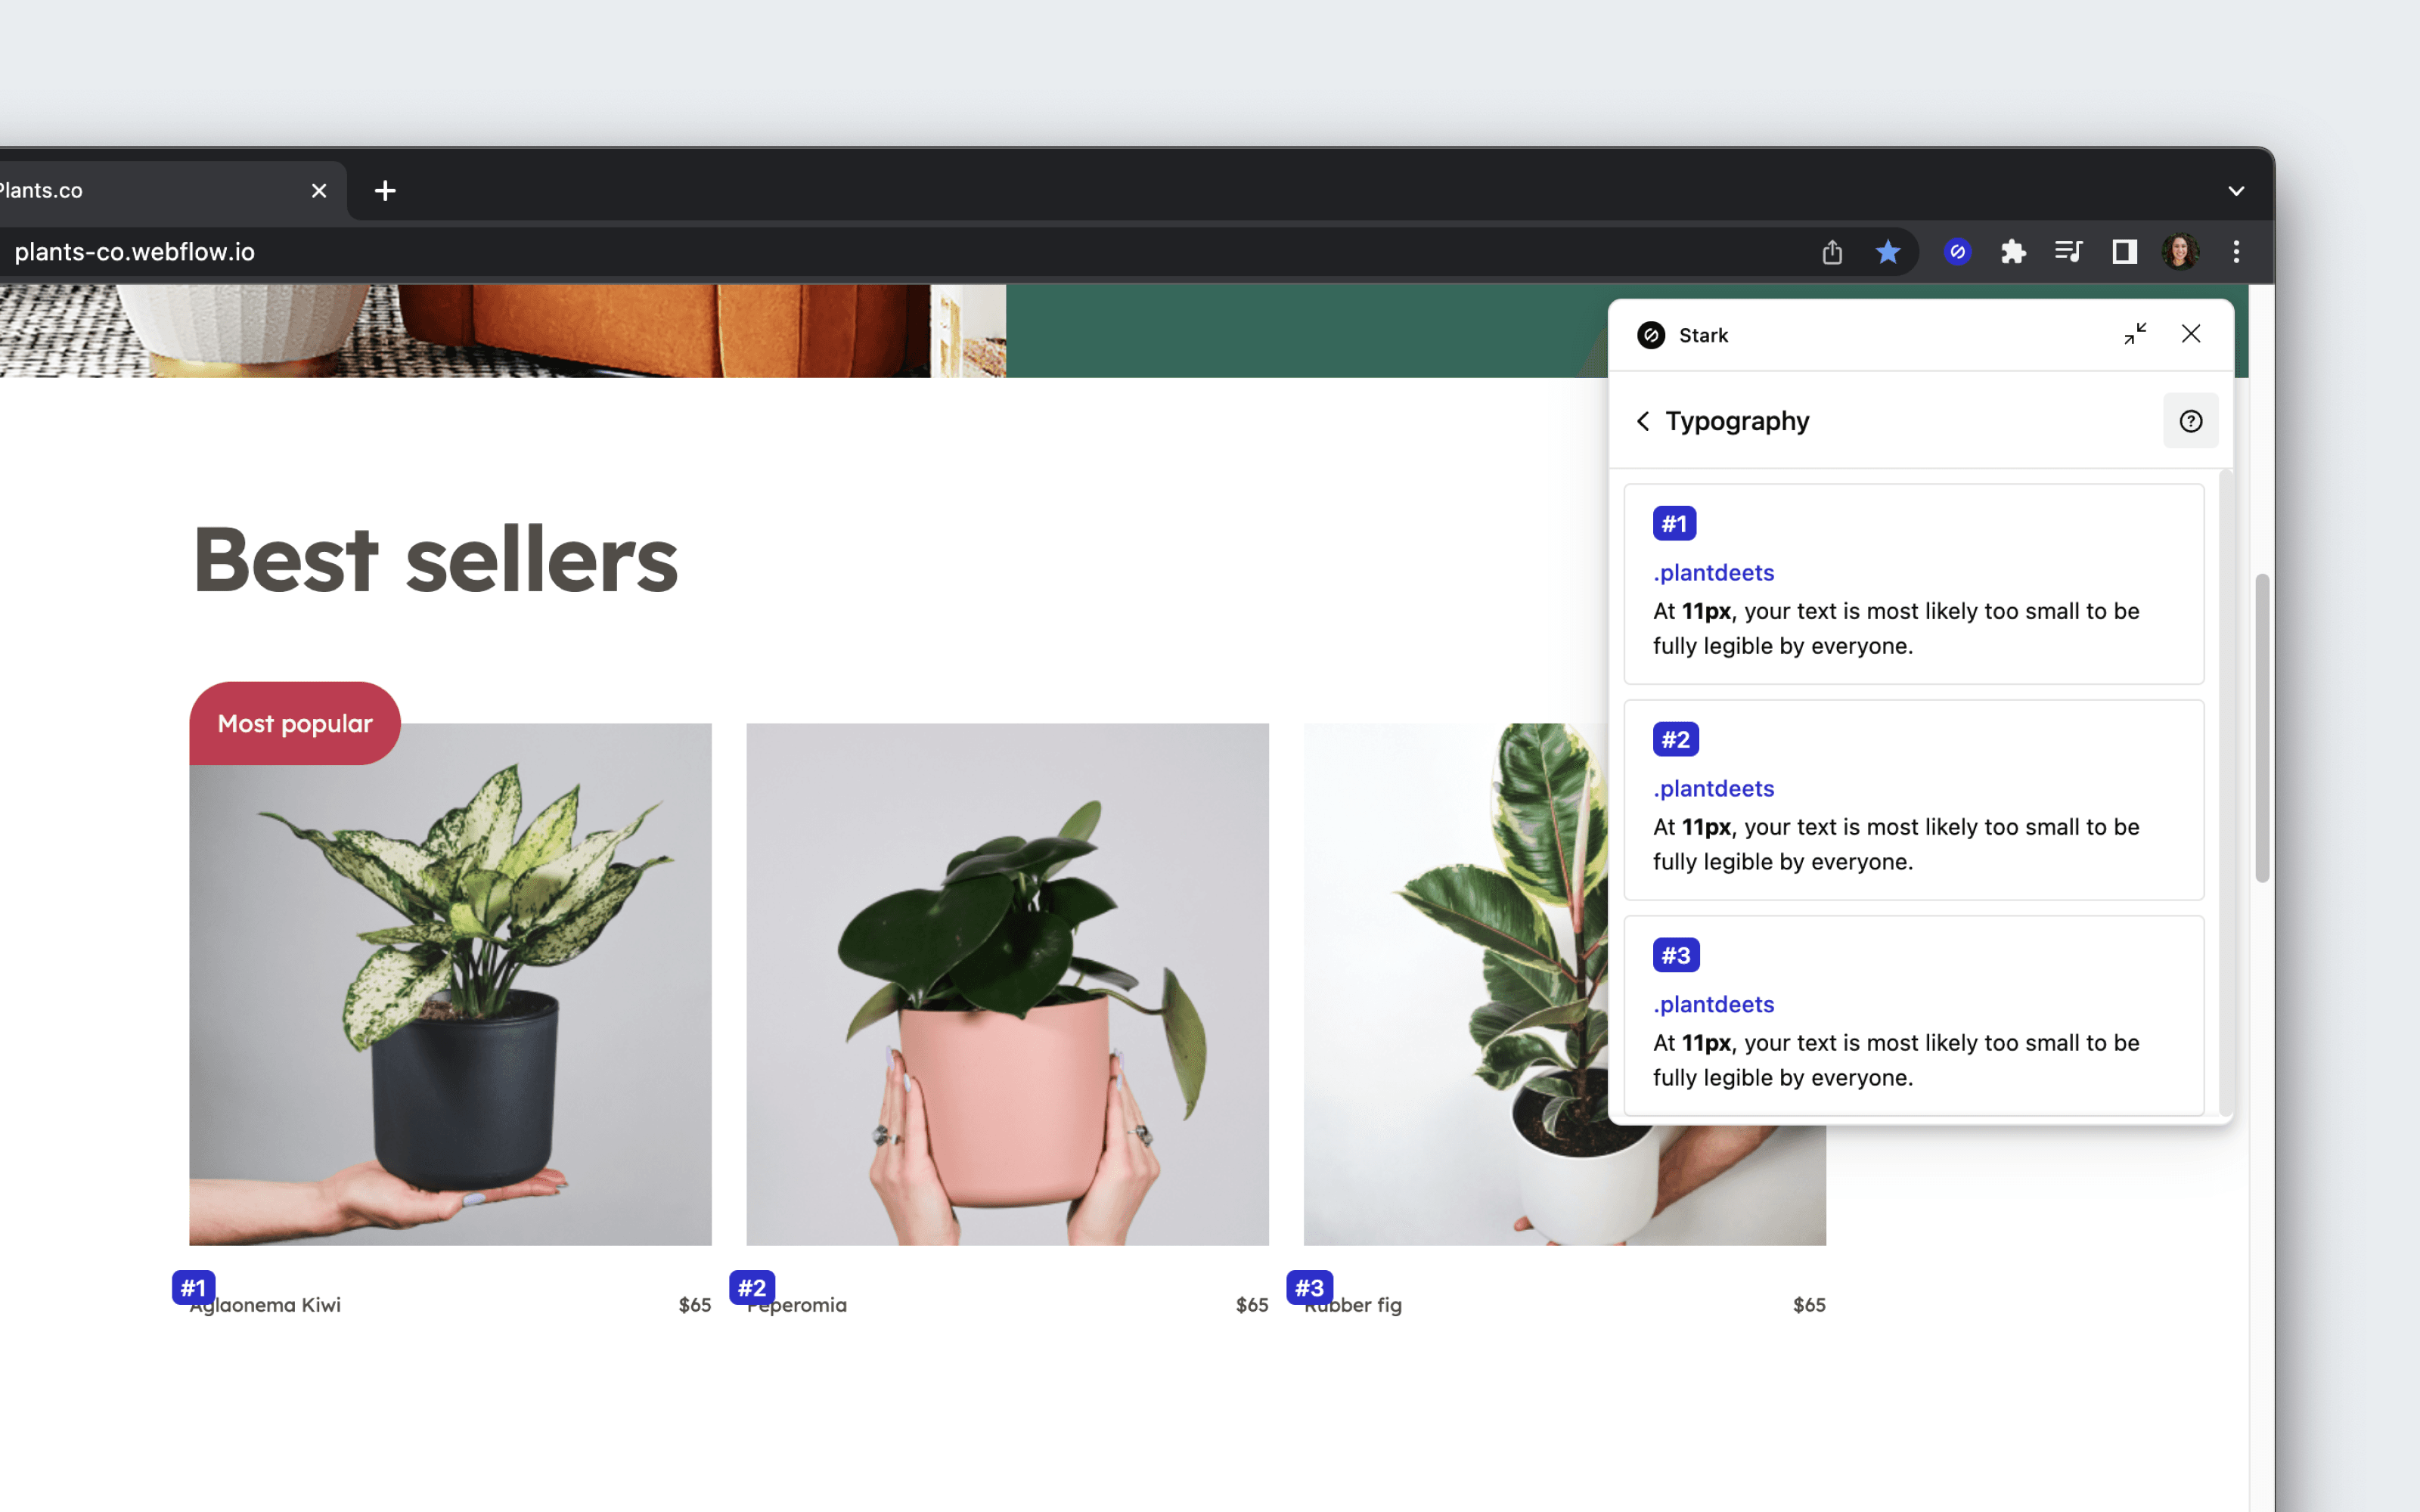Click the bookmark/star icon in browser toolbar

coord(1891,251)
